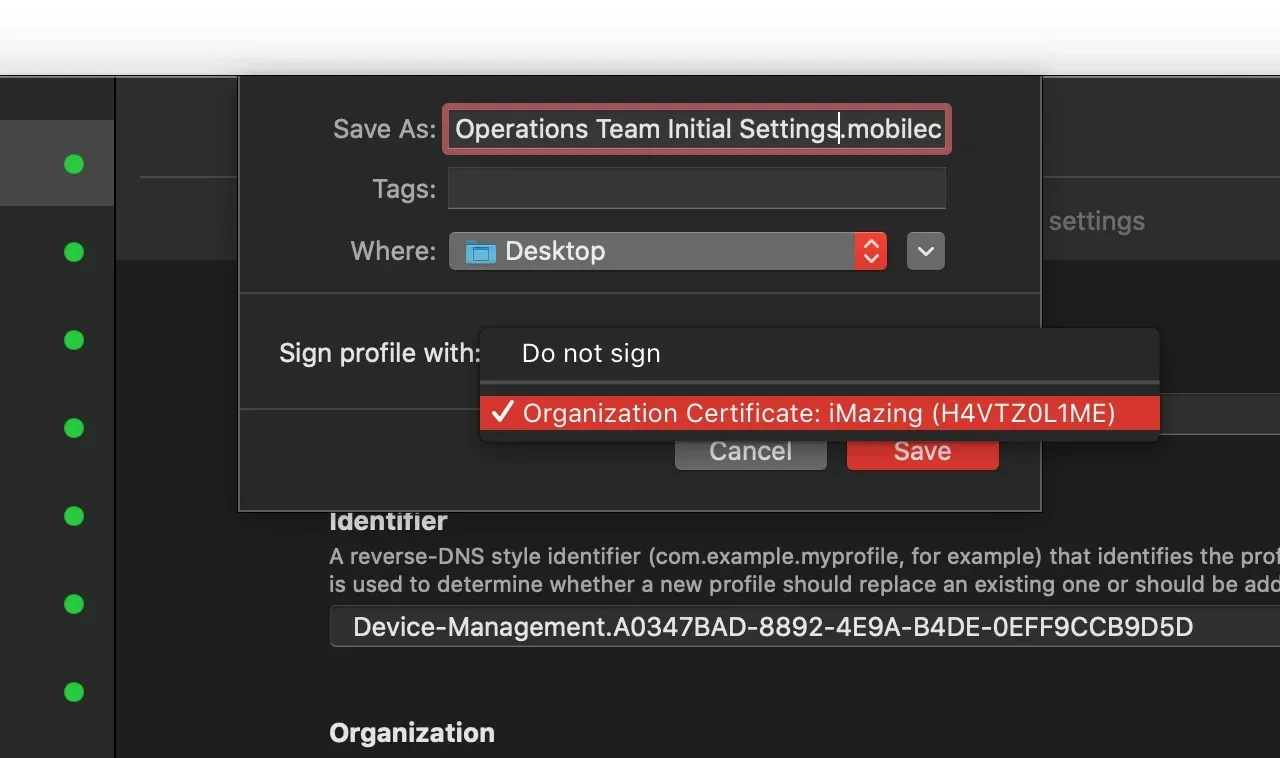Screen dimensions: 1280x758
Task: Click the red stepper arrows on the Where selector
Action: click(869, 251)
